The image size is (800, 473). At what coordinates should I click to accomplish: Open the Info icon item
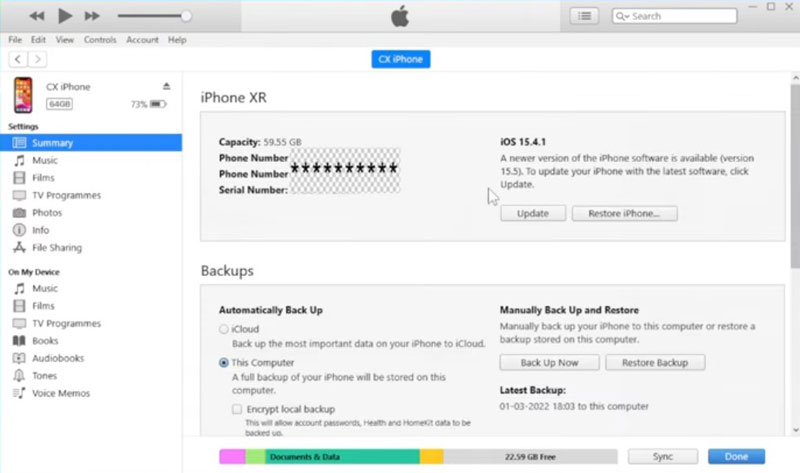pyautogui.click(x=19, y=230)
